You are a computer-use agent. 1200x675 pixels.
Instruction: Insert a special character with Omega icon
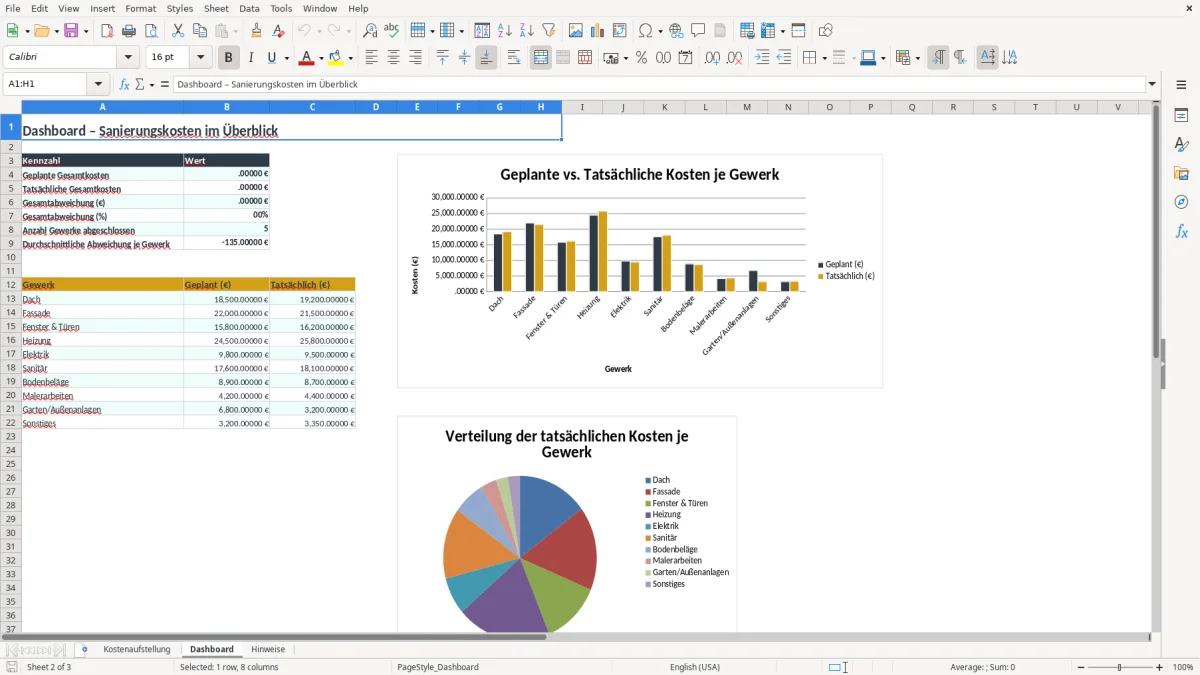tap(645, 31)
